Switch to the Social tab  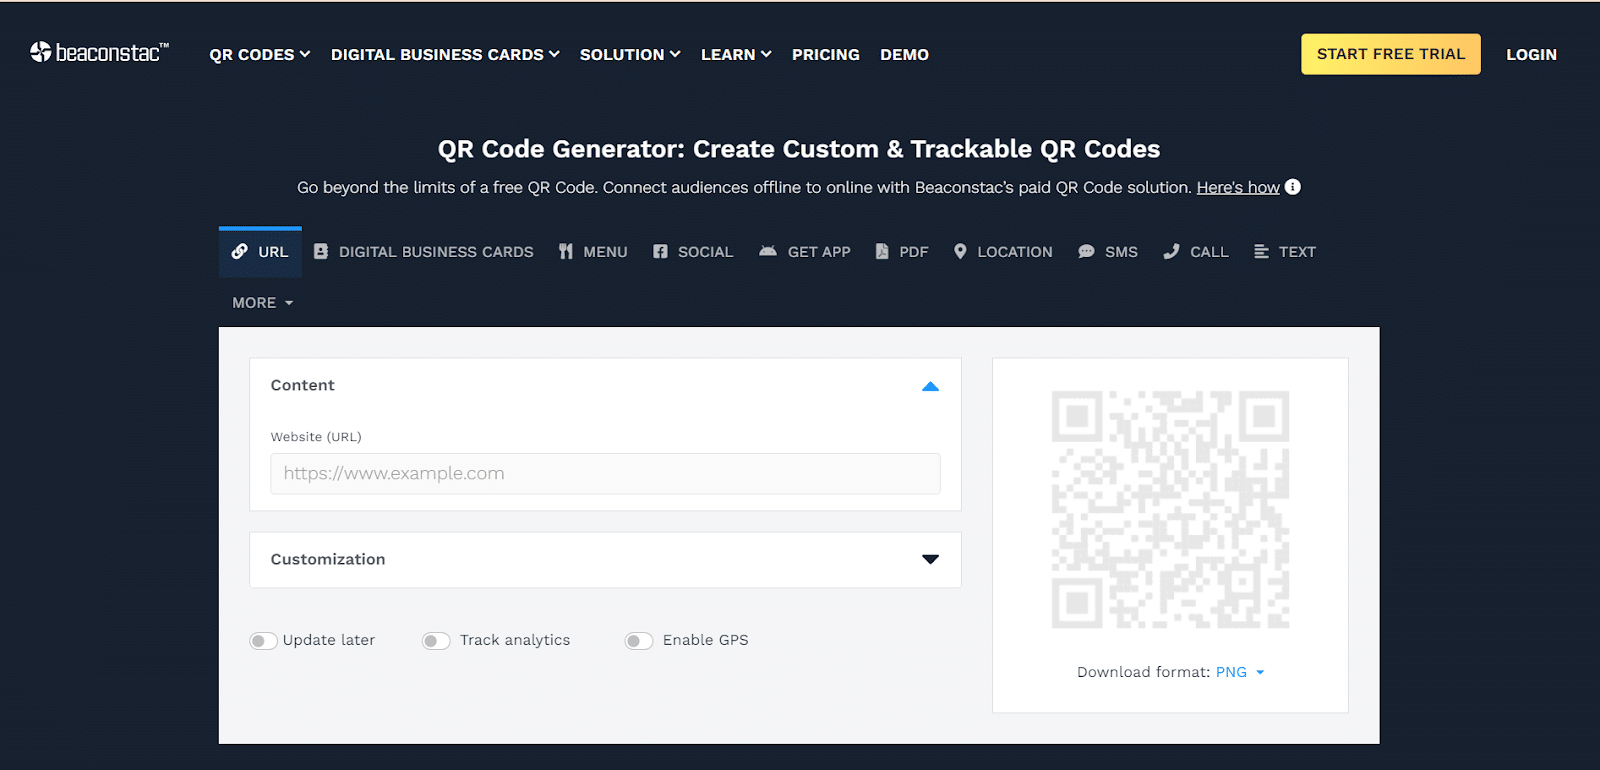(x=693, y=252)
